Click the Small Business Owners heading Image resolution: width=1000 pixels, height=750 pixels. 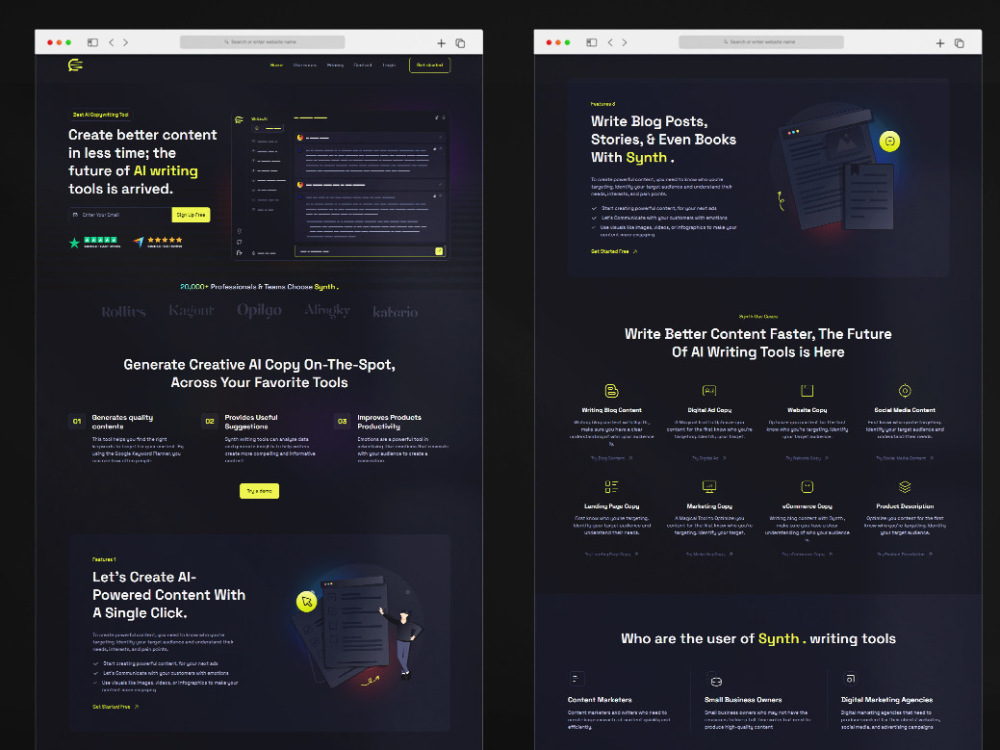(x=743, y=700)
